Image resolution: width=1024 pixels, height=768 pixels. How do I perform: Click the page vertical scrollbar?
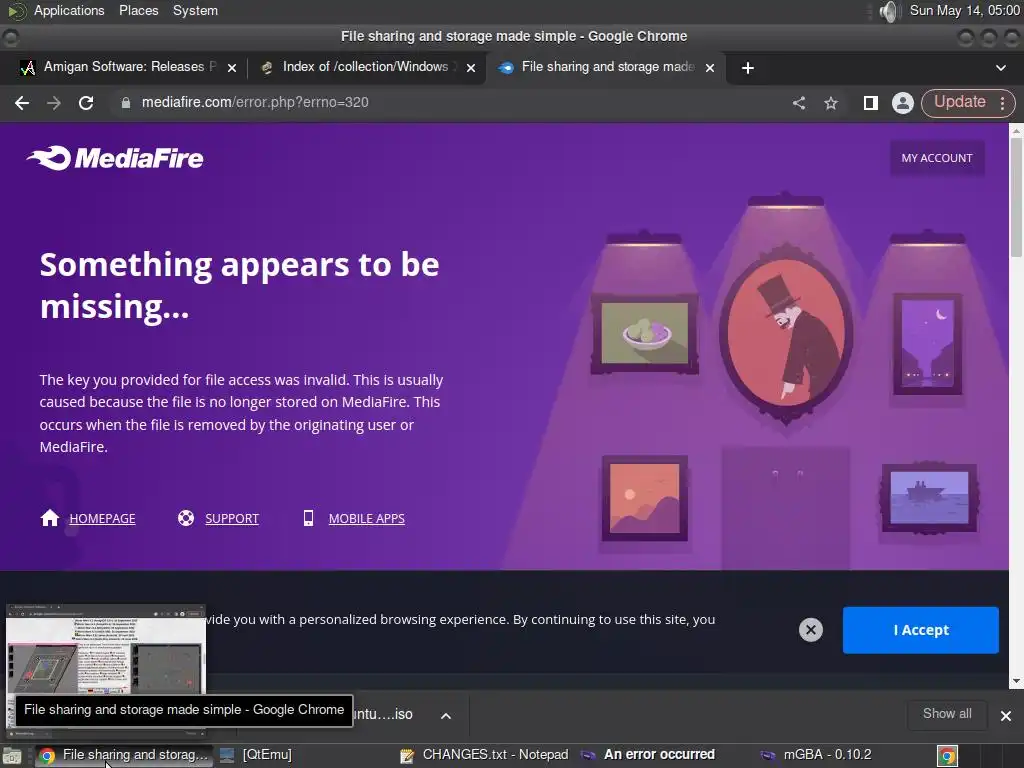click(1016, 196)
